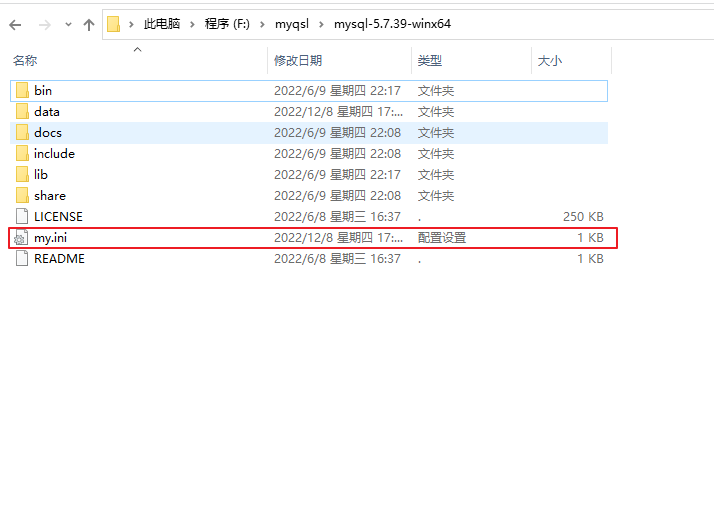Navigate to myqsl breadcrumb folder

pos(292,24)
